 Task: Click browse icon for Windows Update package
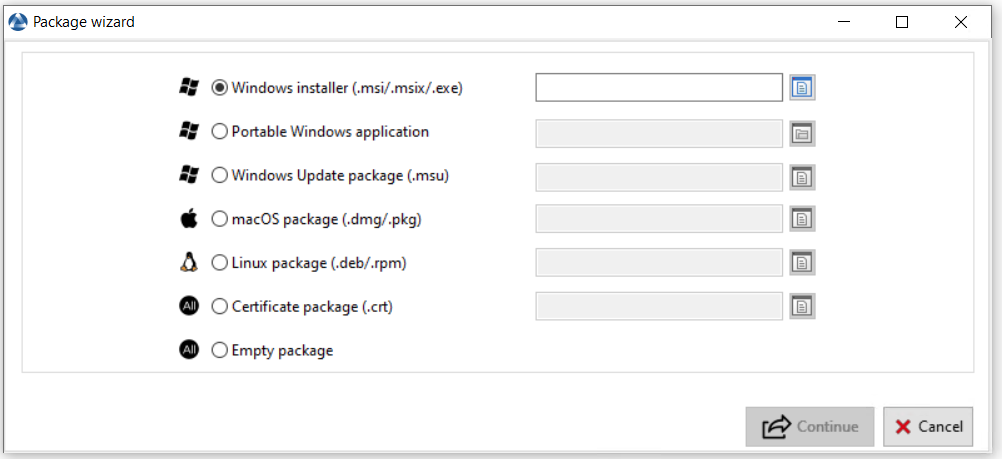coord(802,177)
